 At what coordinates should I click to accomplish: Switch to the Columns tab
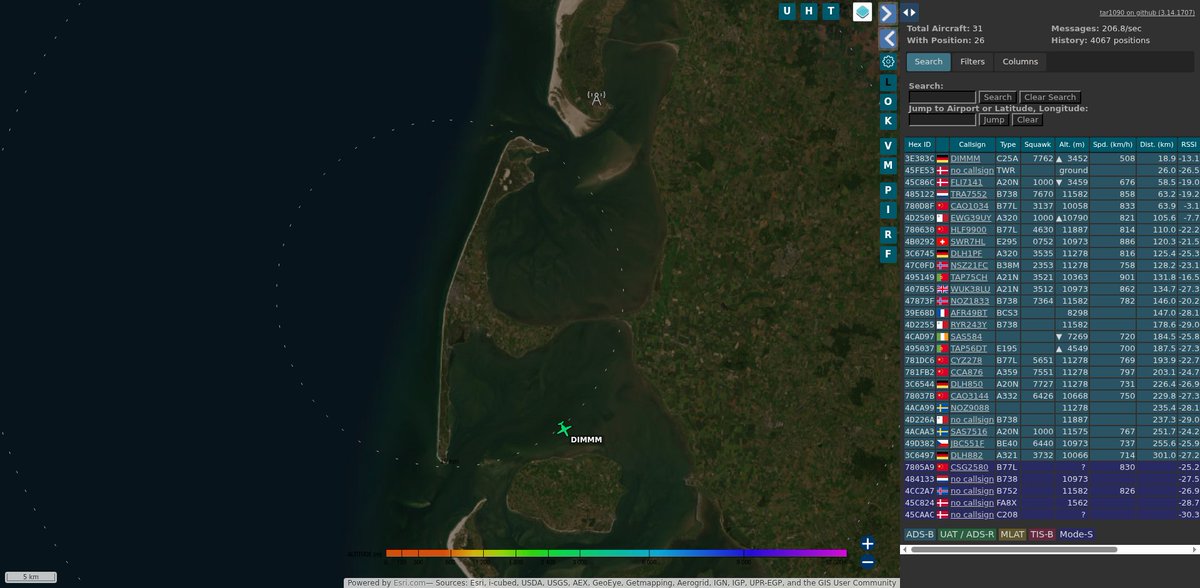tap(1020, 62)
